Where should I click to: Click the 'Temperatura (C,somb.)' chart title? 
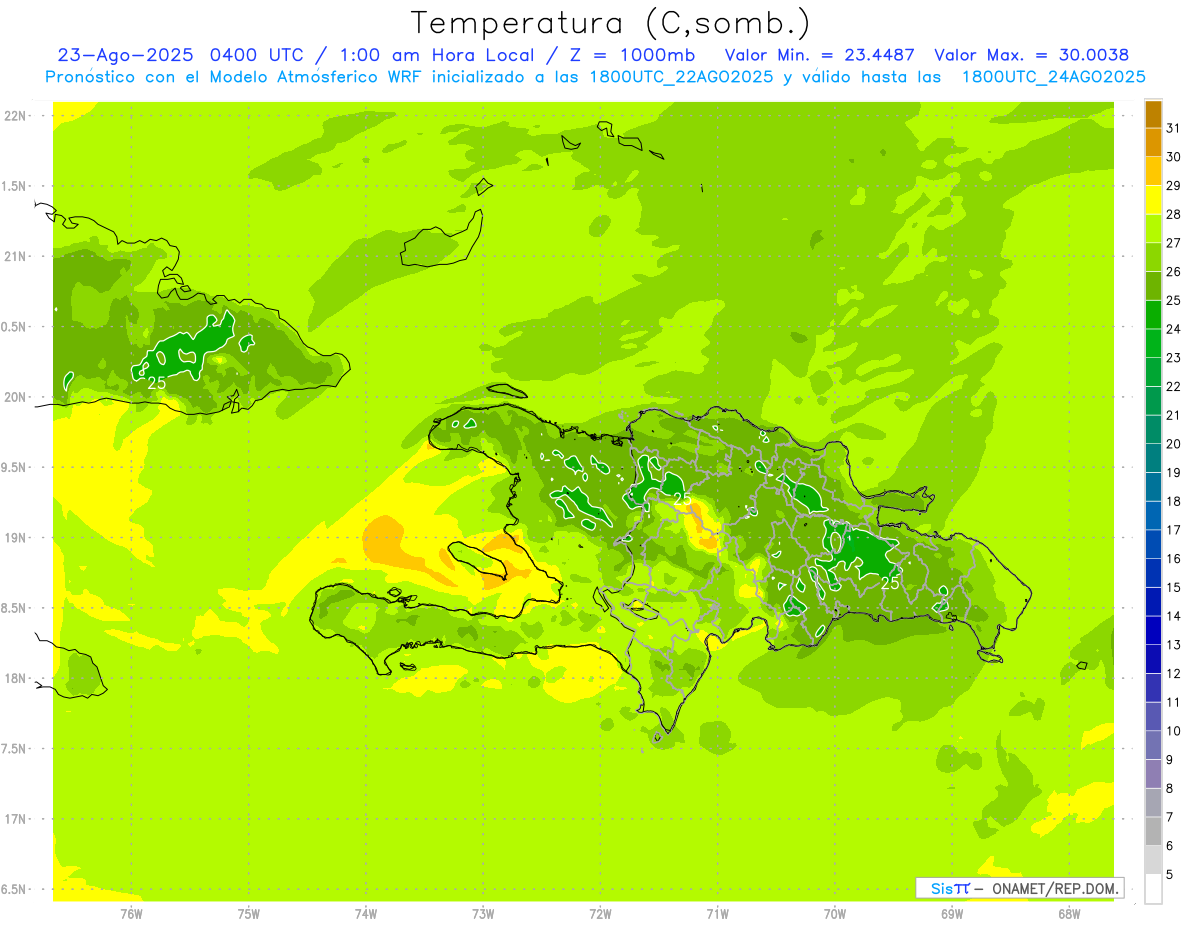611,23
